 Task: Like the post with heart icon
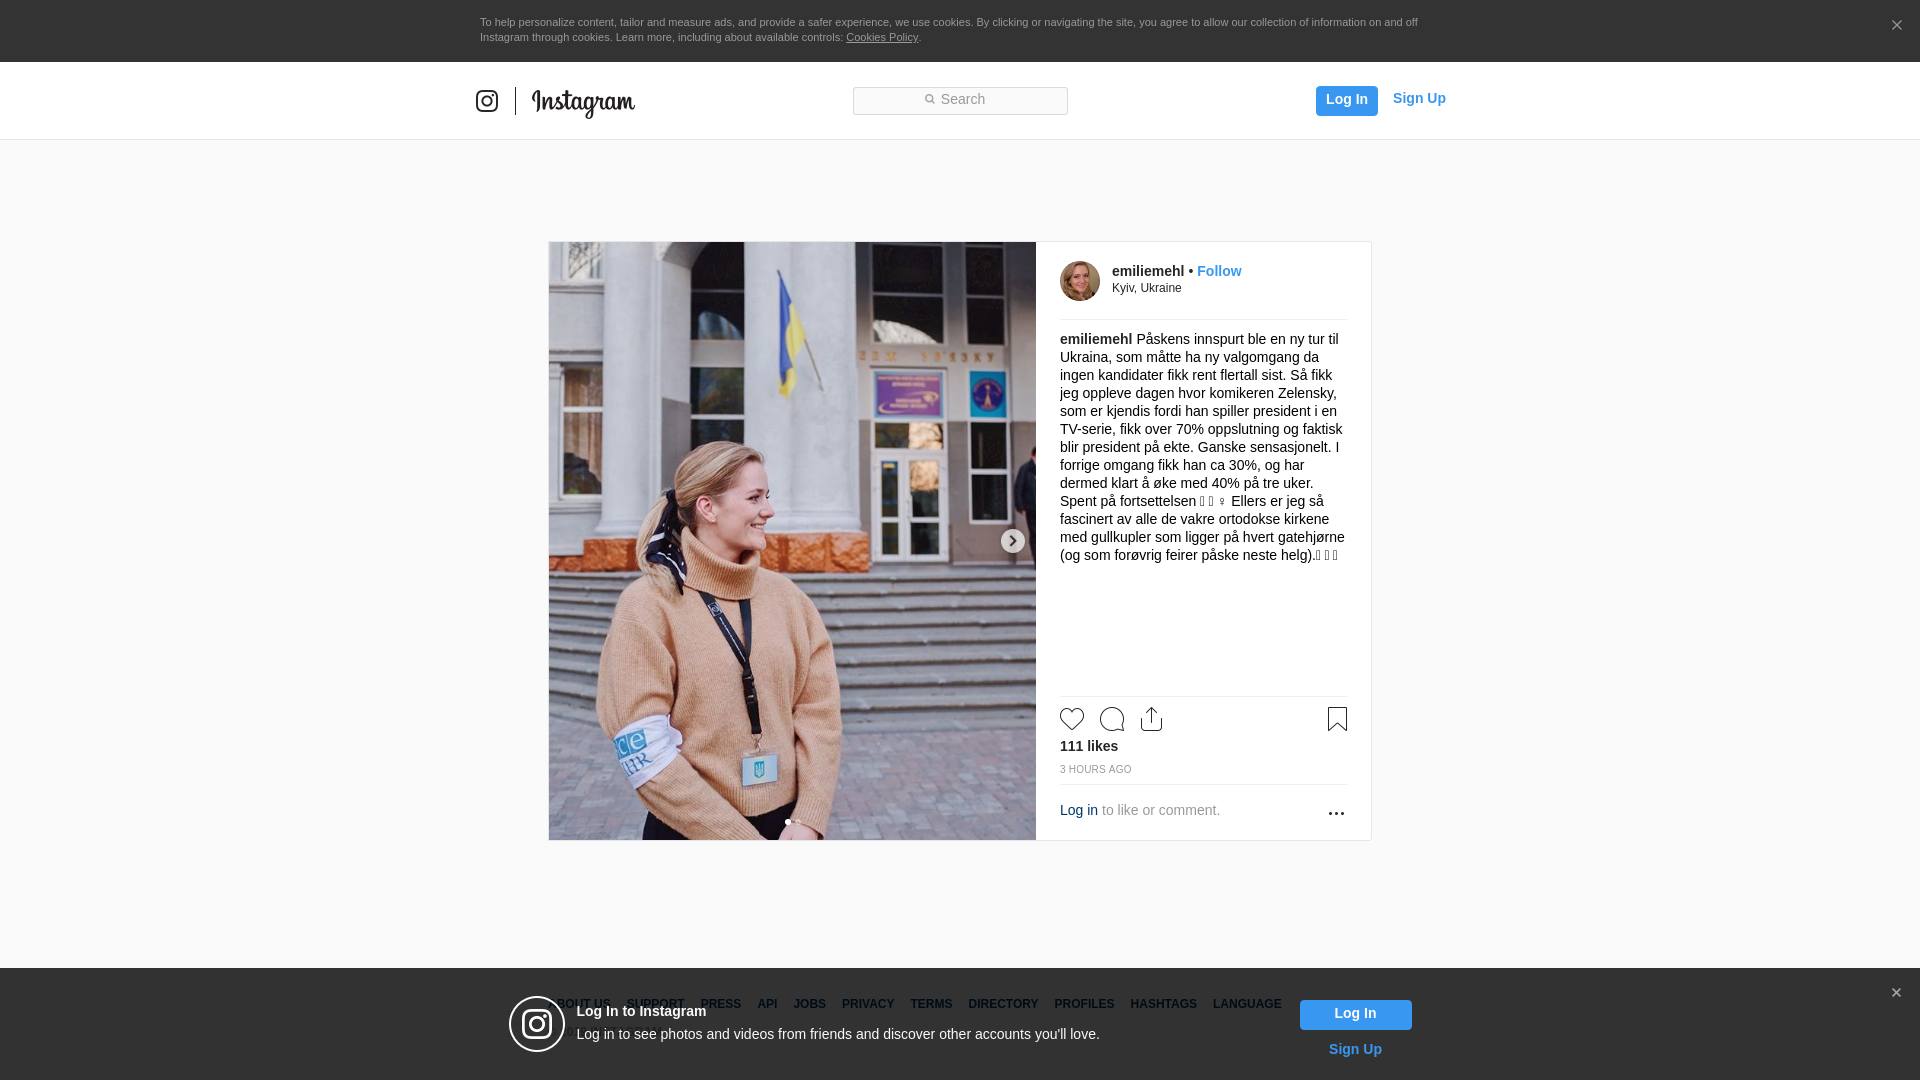tap(1072, 719)
